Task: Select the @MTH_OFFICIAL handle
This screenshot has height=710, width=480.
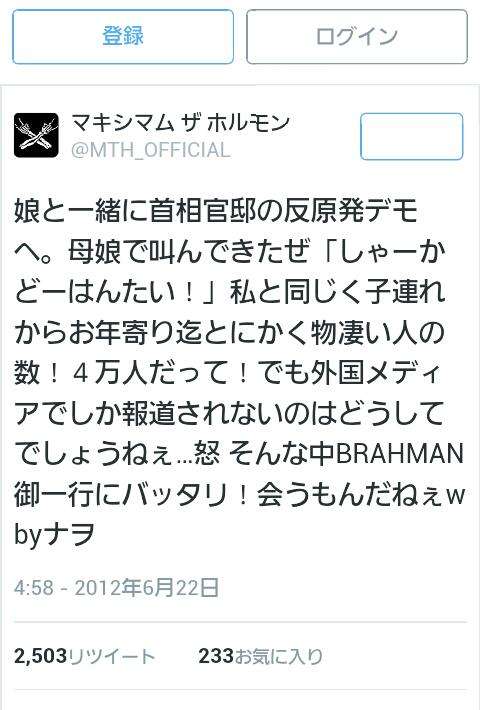Action: [150, 150]
